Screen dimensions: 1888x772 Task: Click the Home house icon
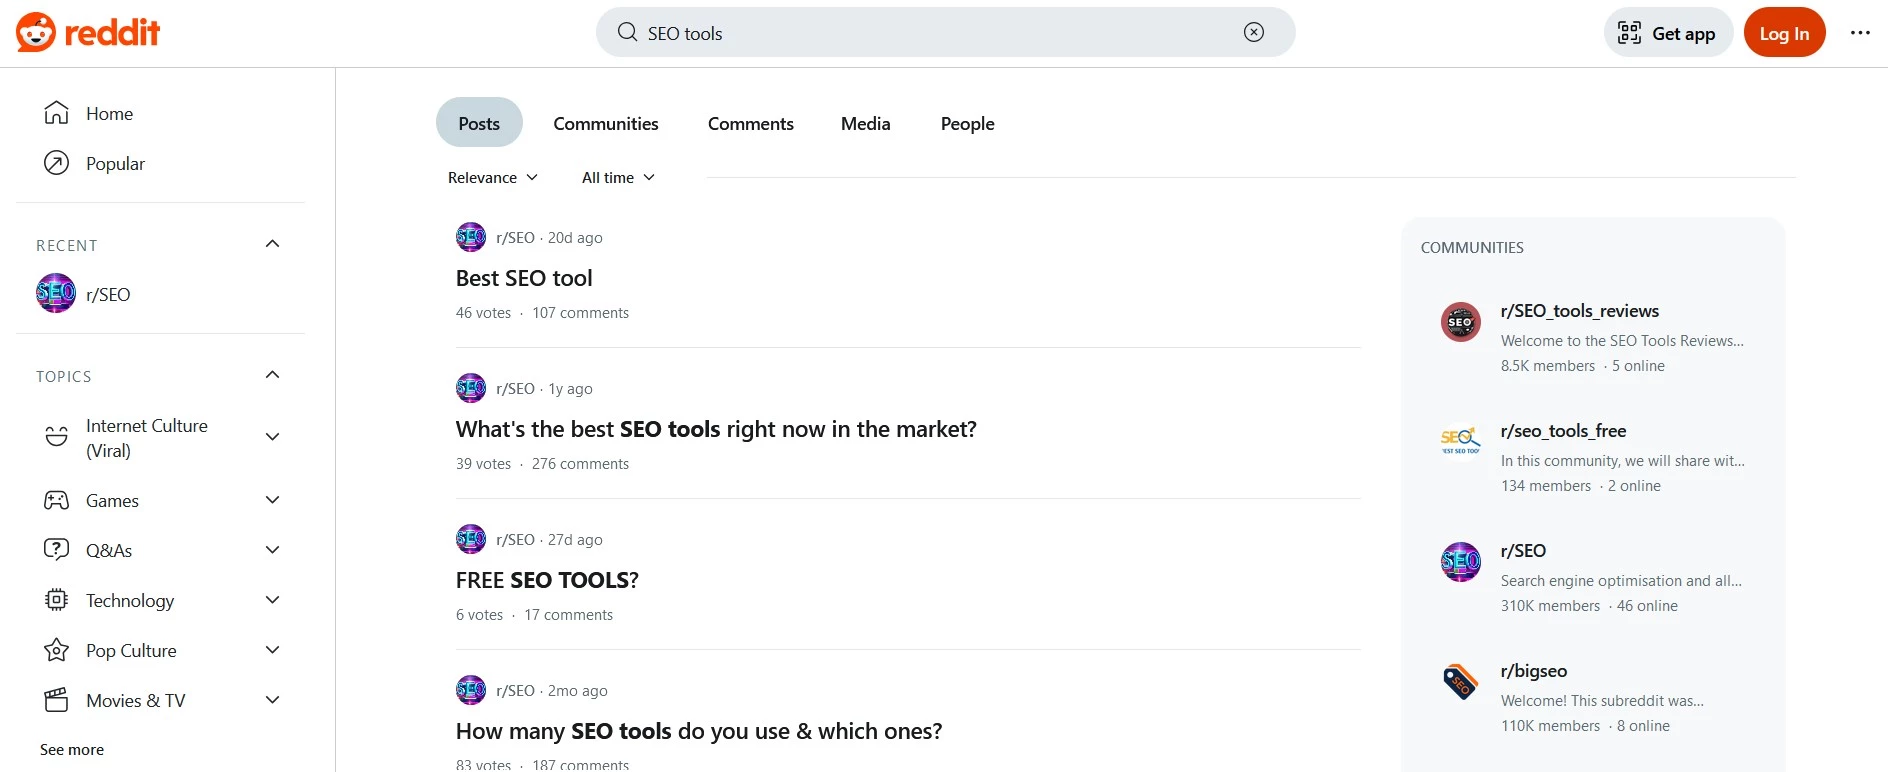(x=57, y=113)
